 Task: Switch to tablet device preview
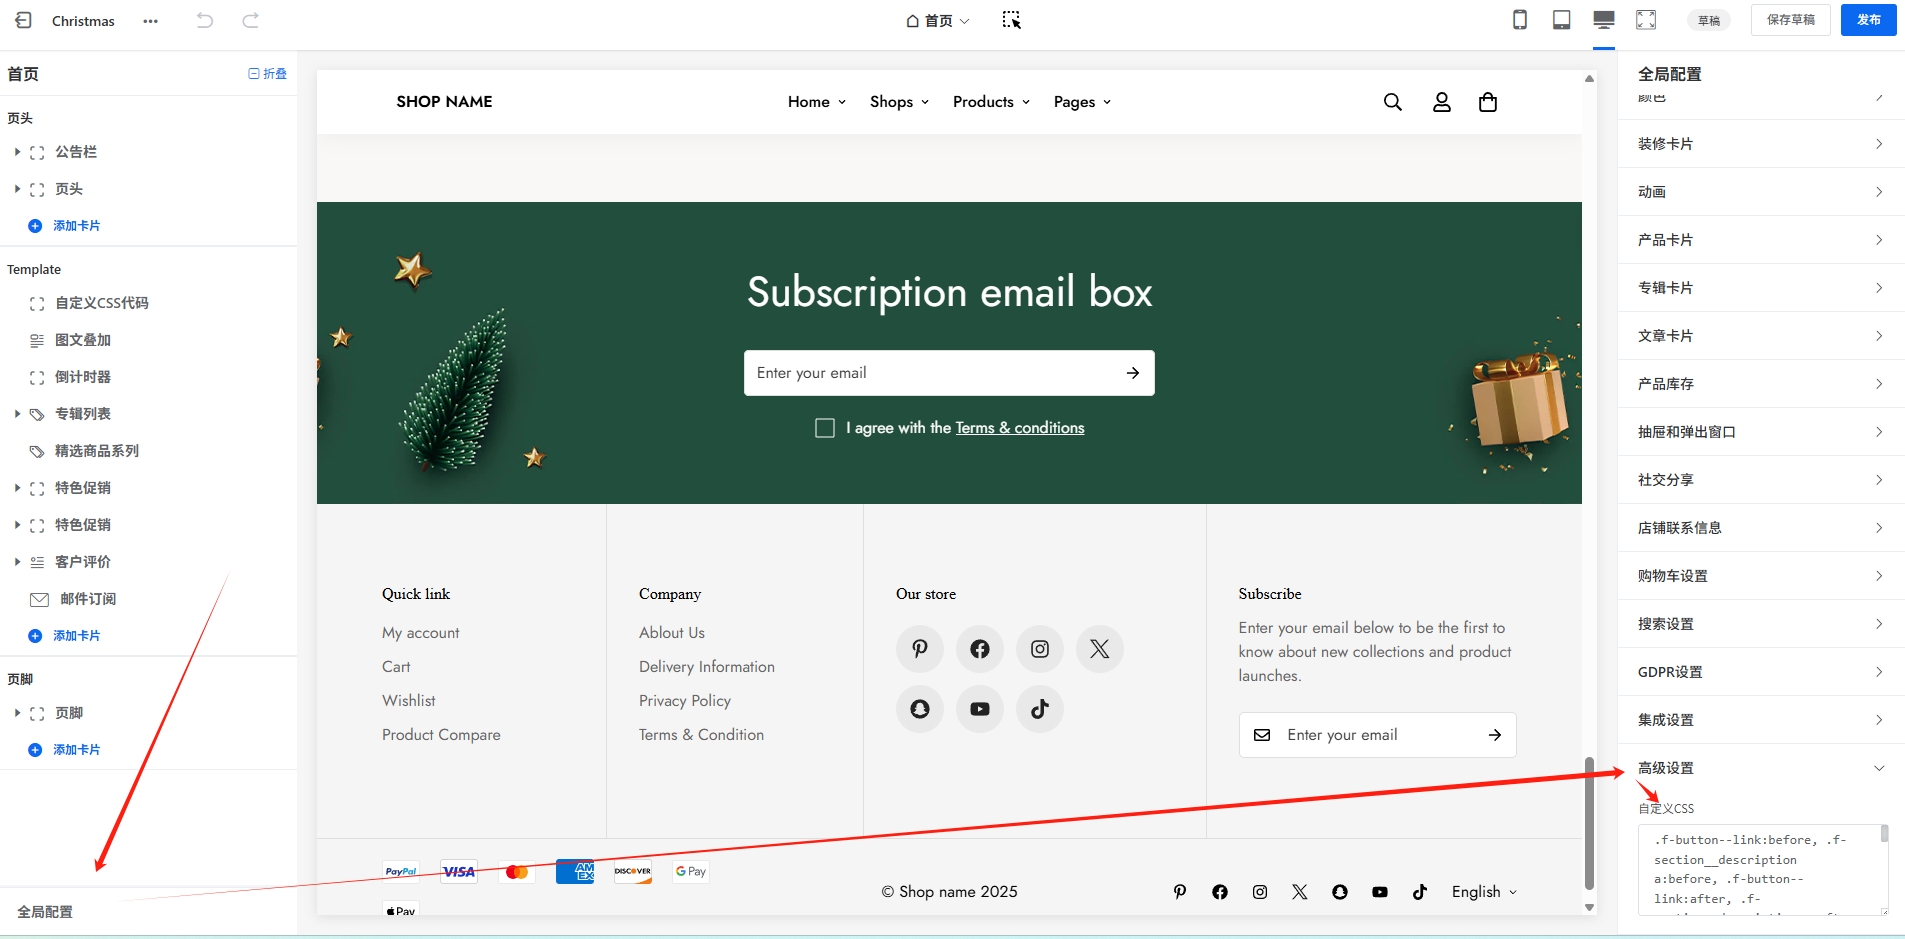coord(1561,20)
